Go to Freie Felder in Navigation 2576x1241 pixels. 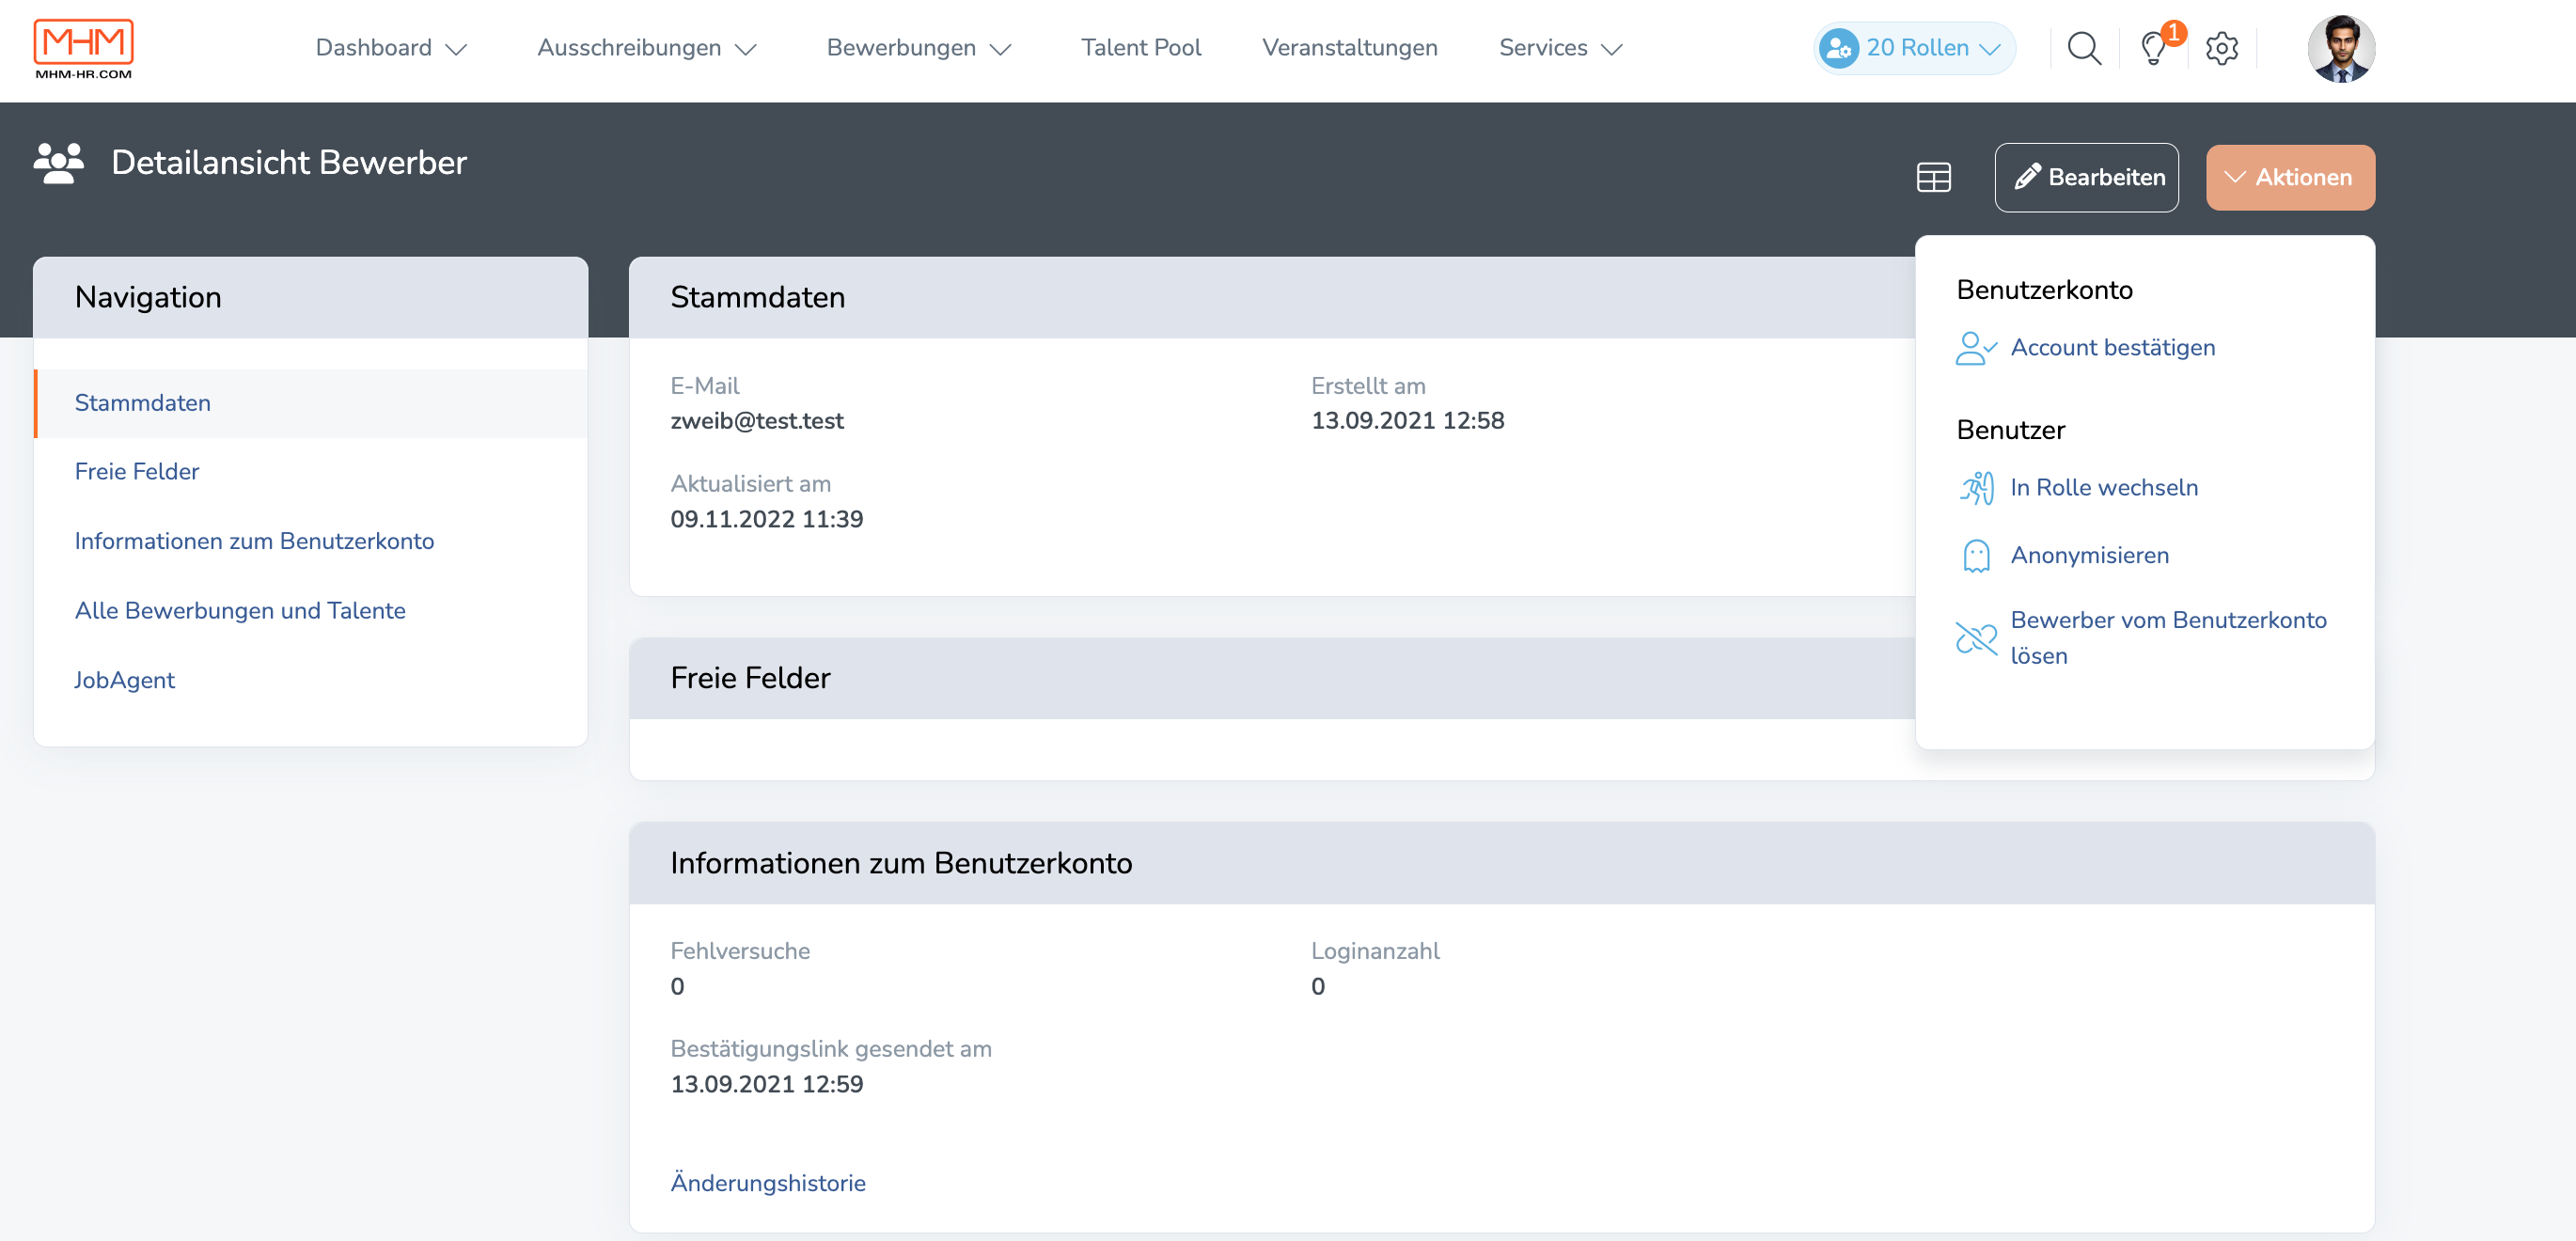[x=136, y=472]
